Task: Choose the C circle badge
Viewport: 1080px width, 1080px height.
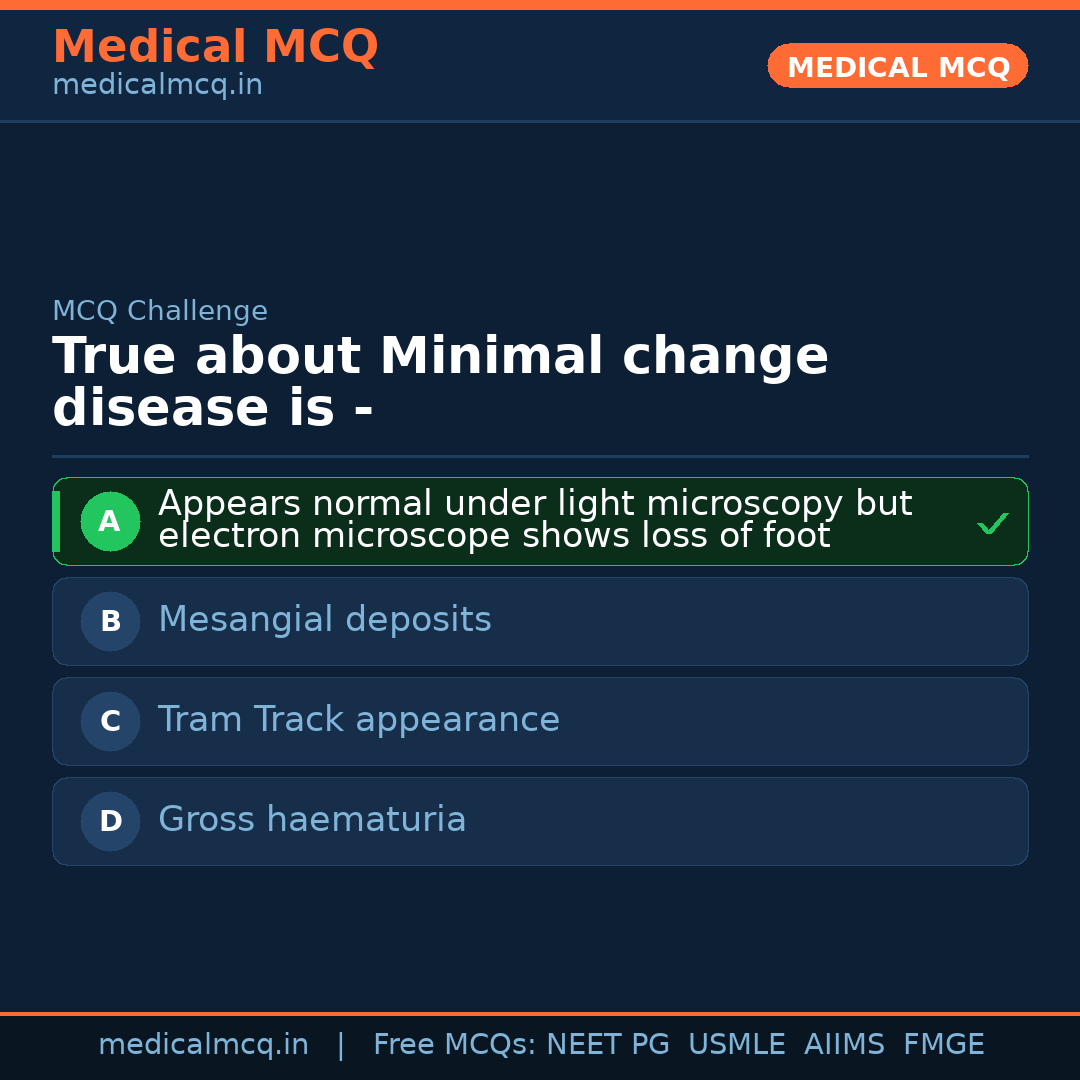Action: click(110, 721)
